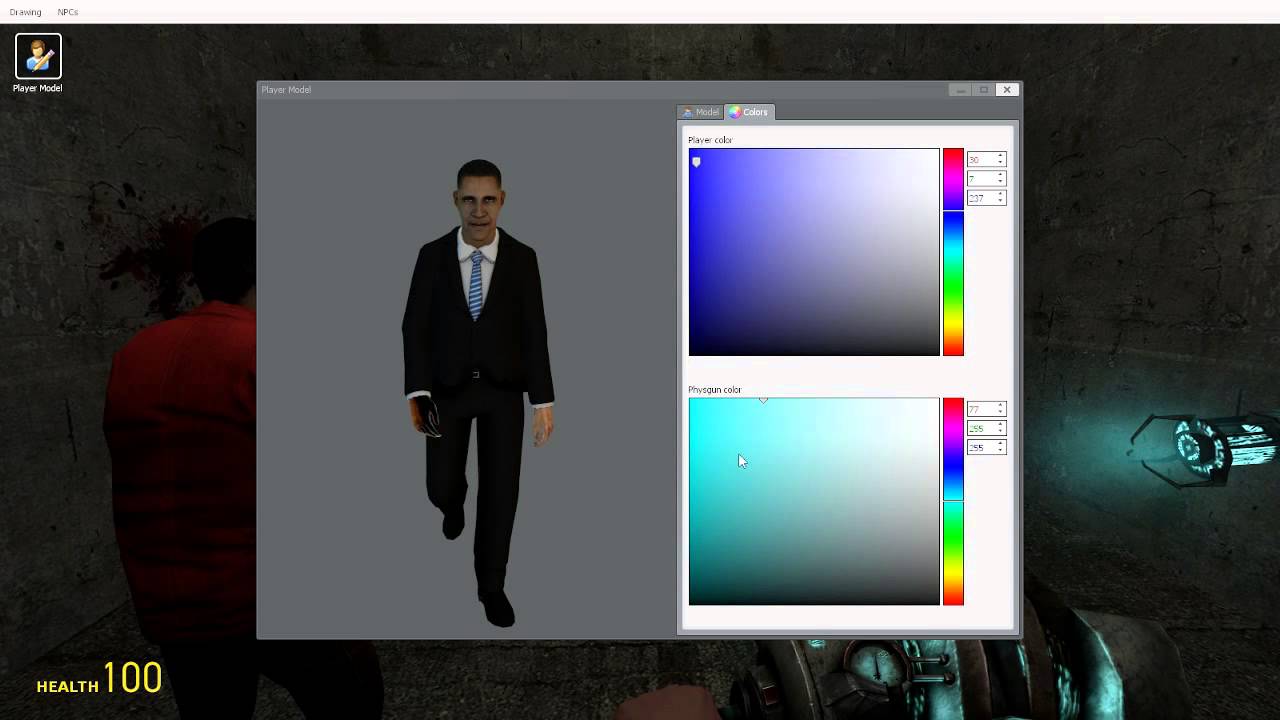Select the Colors tab
The height and width of the screenshot is (720, 1280).
(x=749, y=112)
